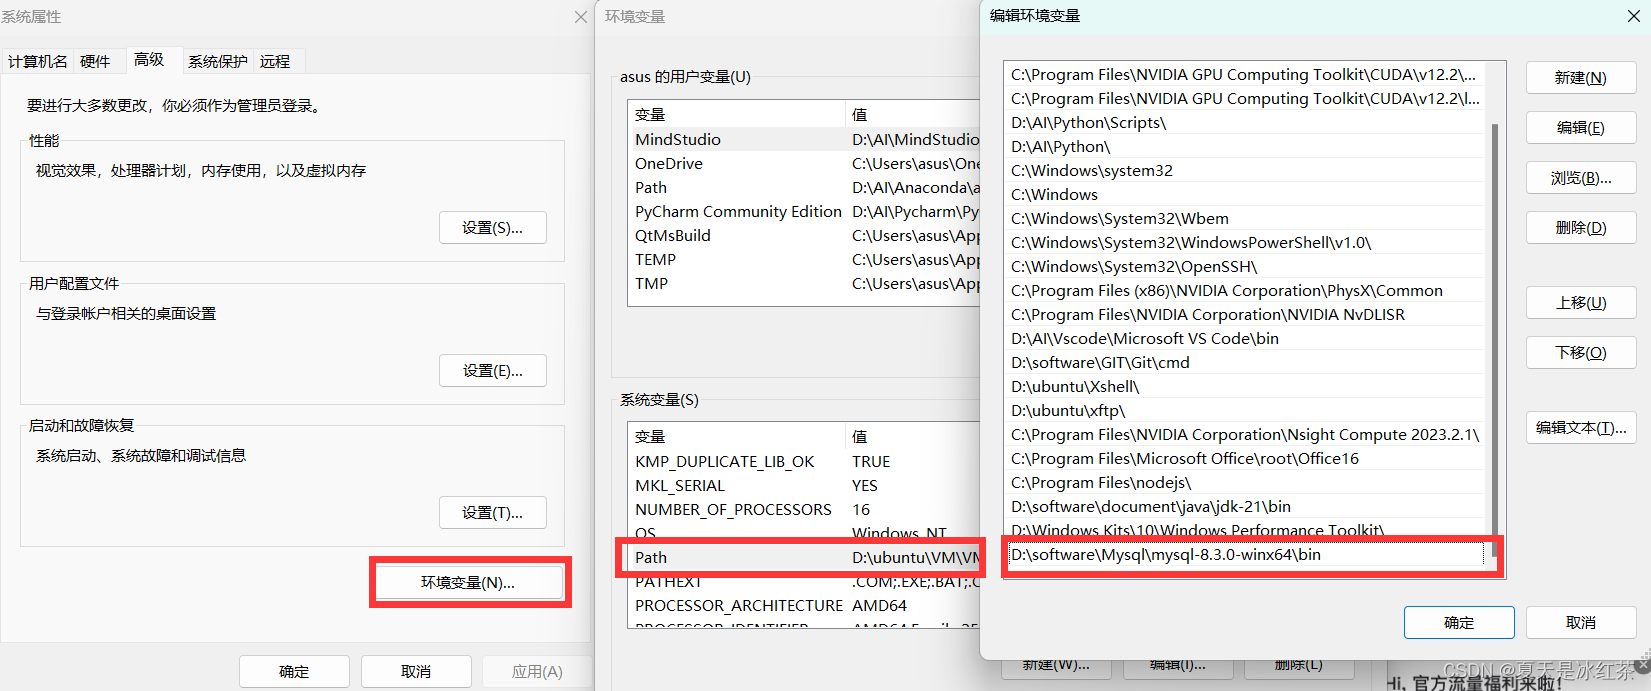Click the 下移(O) button
Image resolution: width=1651 pixels, height=691 pixels.
[x=1581, y=352]
